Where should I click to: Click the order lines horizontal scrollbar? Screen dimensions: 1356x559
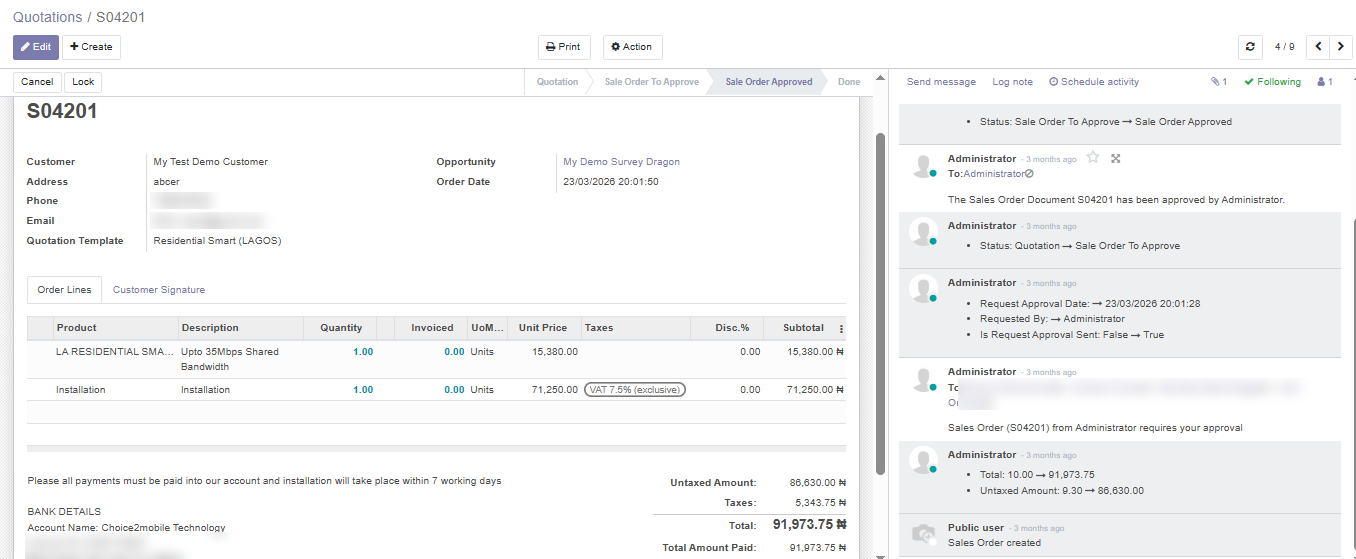(436, 449)
